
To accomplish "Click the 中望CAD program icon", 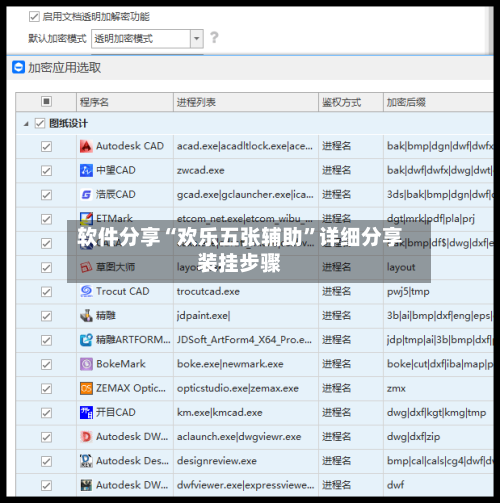I will pyautogui.click(x=86, y=170).
